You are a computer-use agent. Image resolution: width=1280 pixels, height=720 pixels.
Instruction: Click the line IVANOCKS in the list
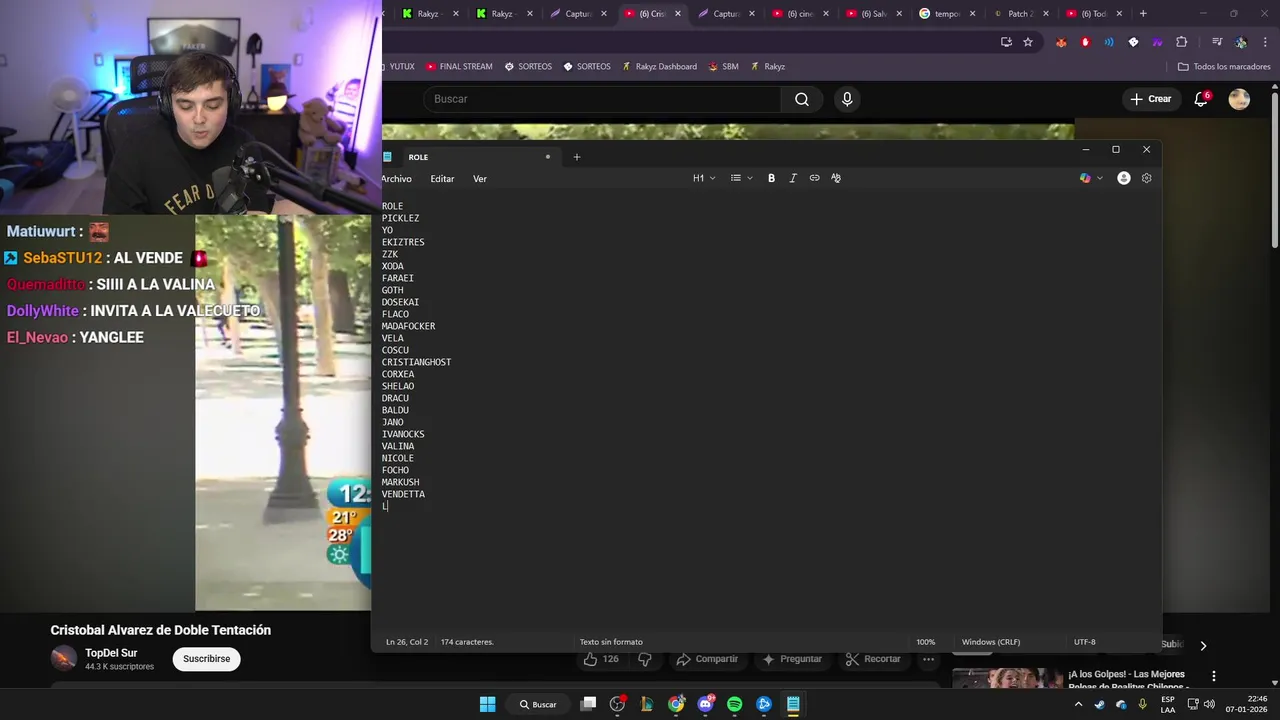click(x=403, y=434)
